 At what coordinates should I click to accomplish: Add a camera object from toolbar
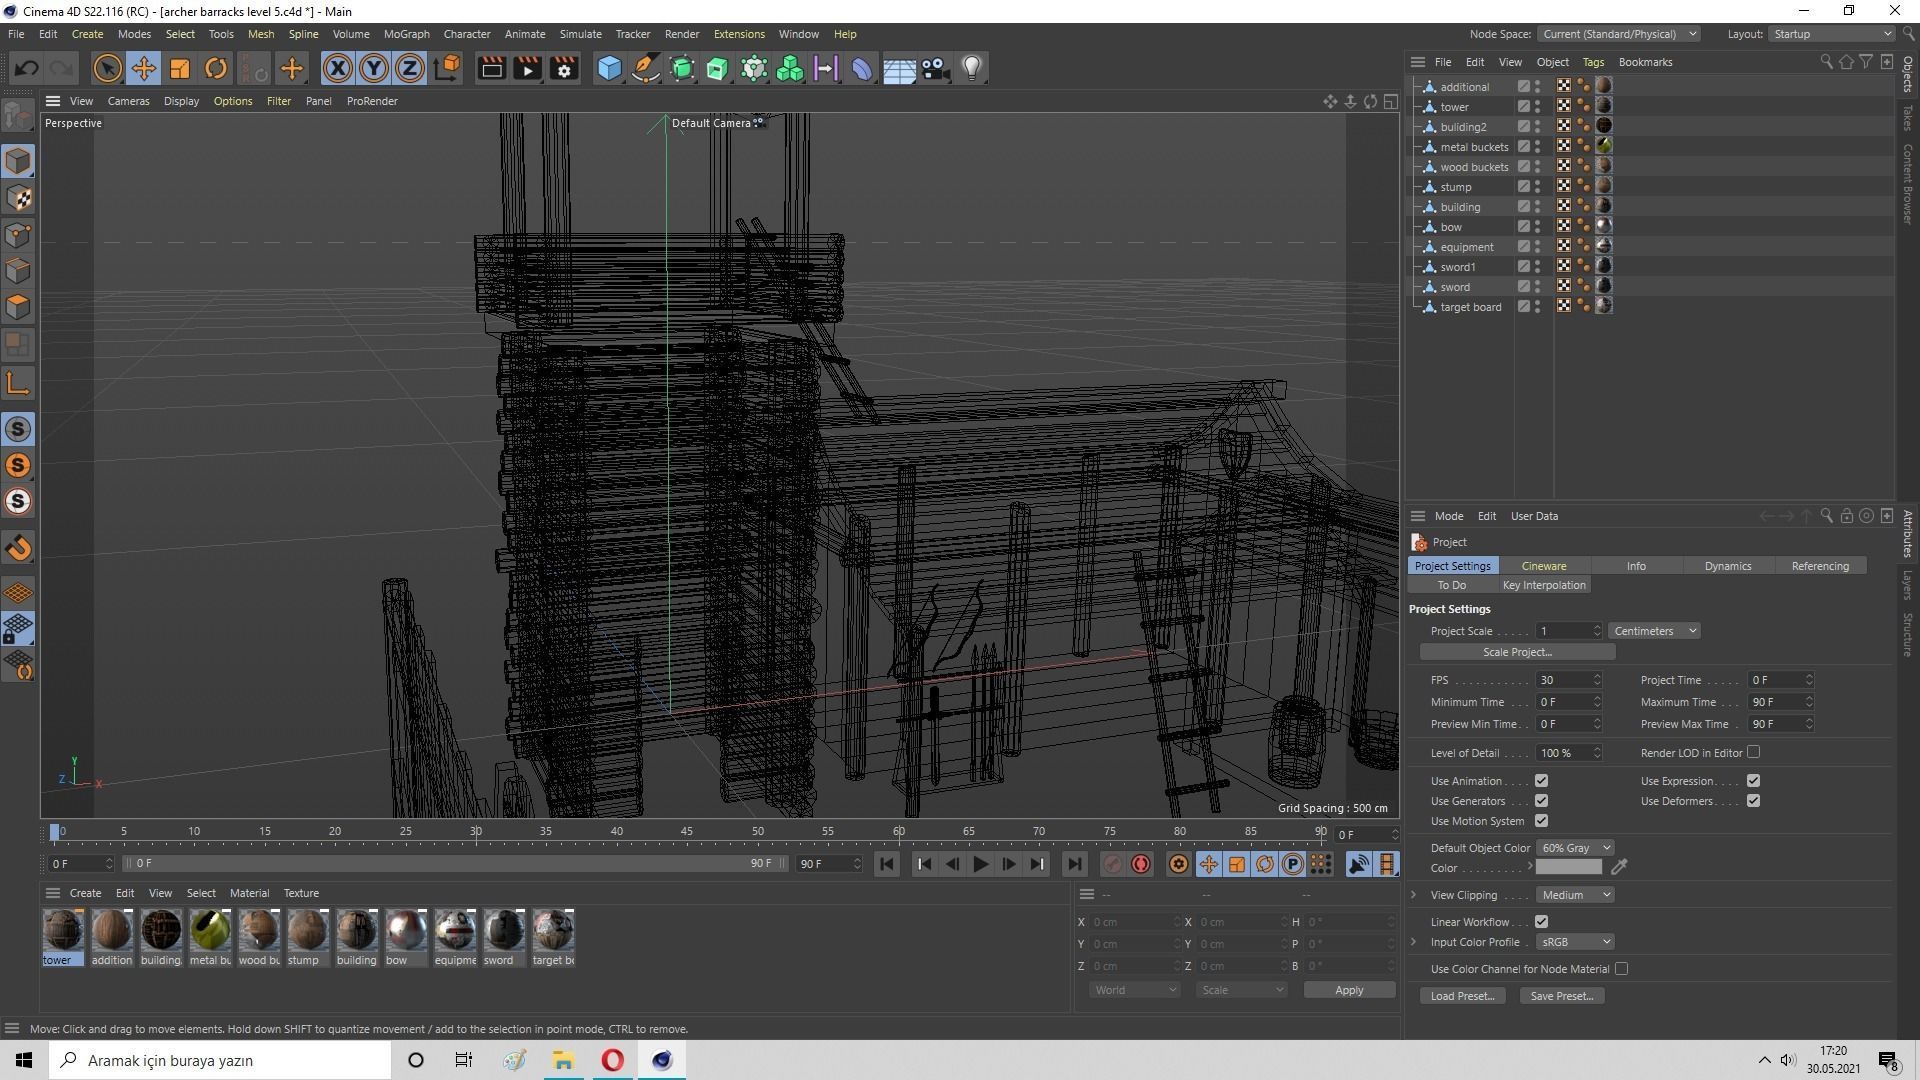pos(935,68)
